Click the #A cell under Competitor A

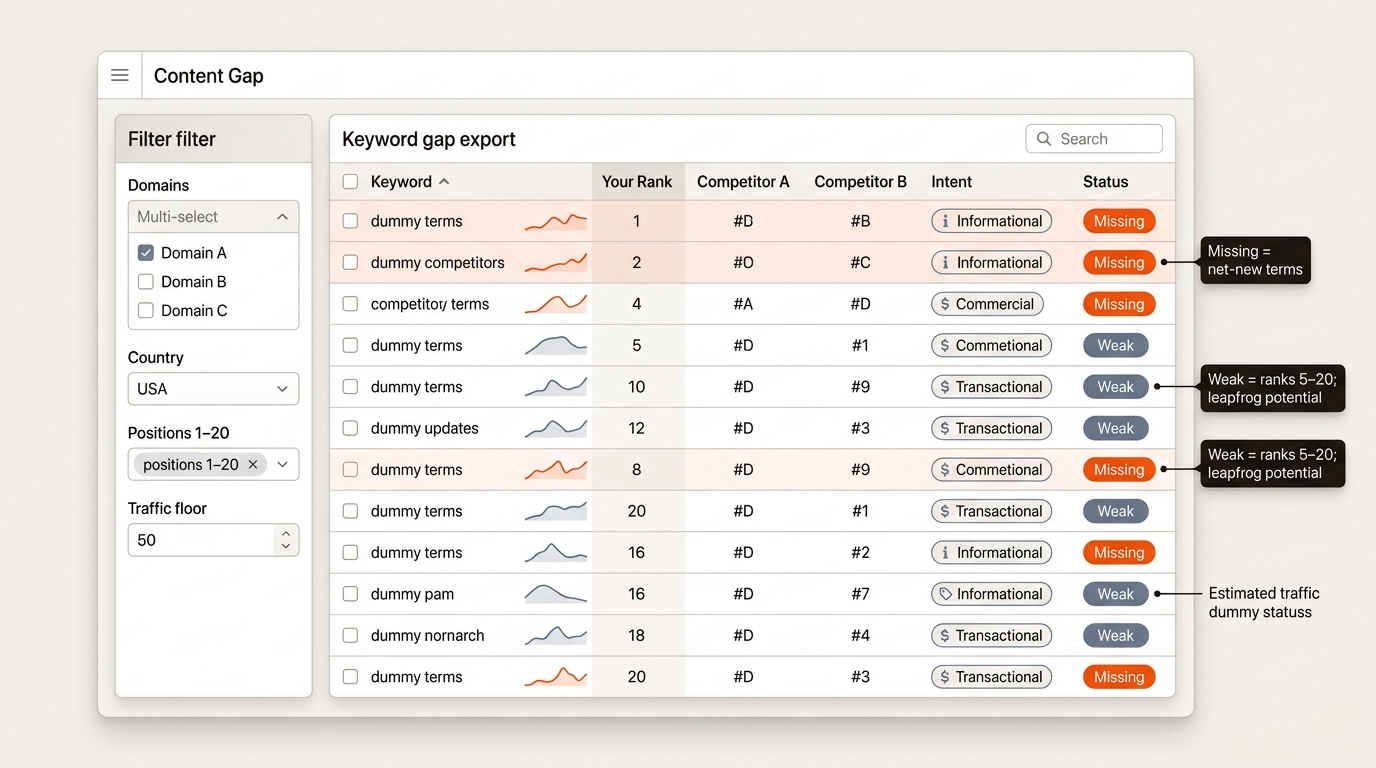click(743, 304)
